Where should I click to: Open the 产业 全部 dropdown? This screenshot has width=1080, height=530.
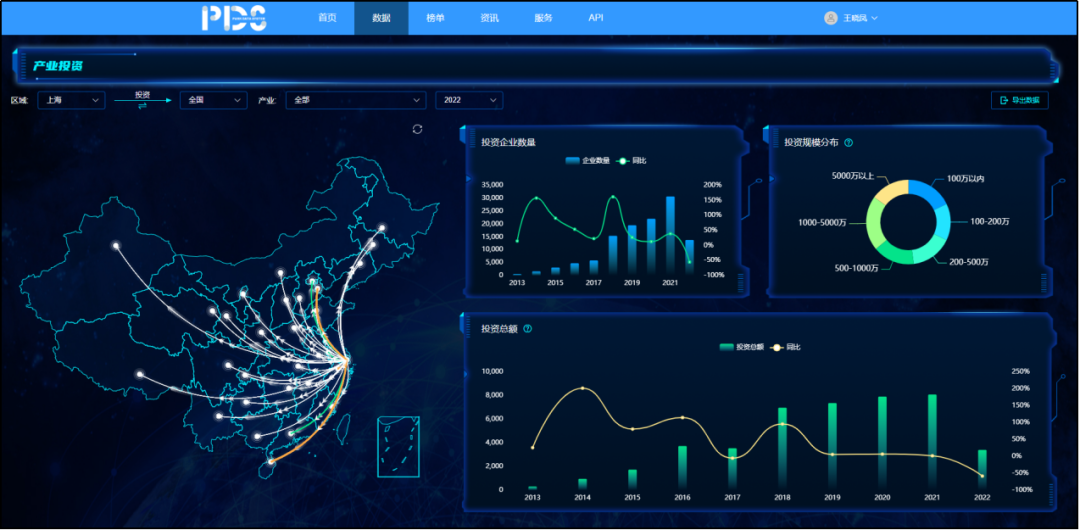point(355,100)
